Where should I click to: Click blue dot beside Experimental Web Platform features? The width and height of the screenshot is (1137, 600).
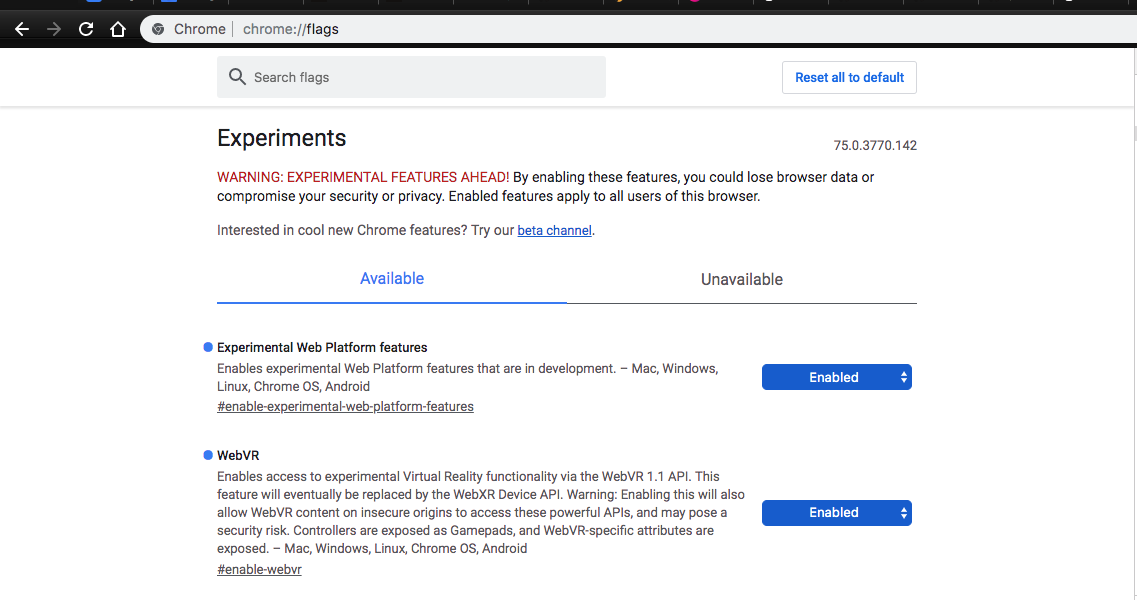click(208, 347)
